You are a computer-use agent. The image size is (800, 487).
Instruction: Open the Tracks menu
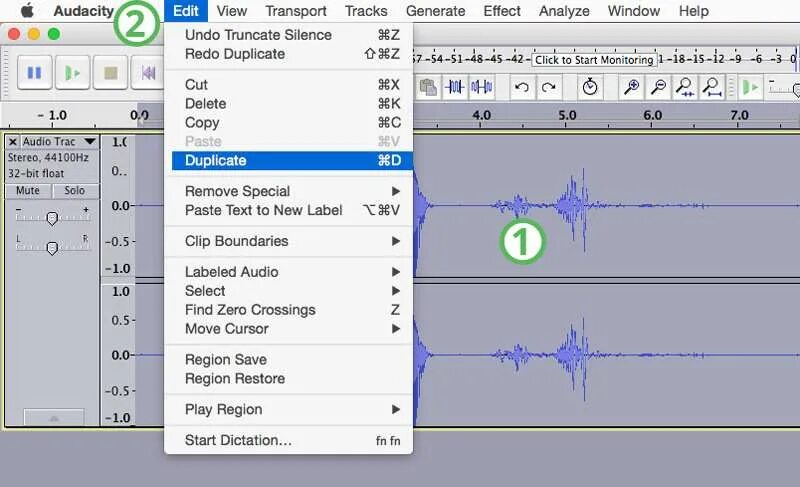(366, 11)
